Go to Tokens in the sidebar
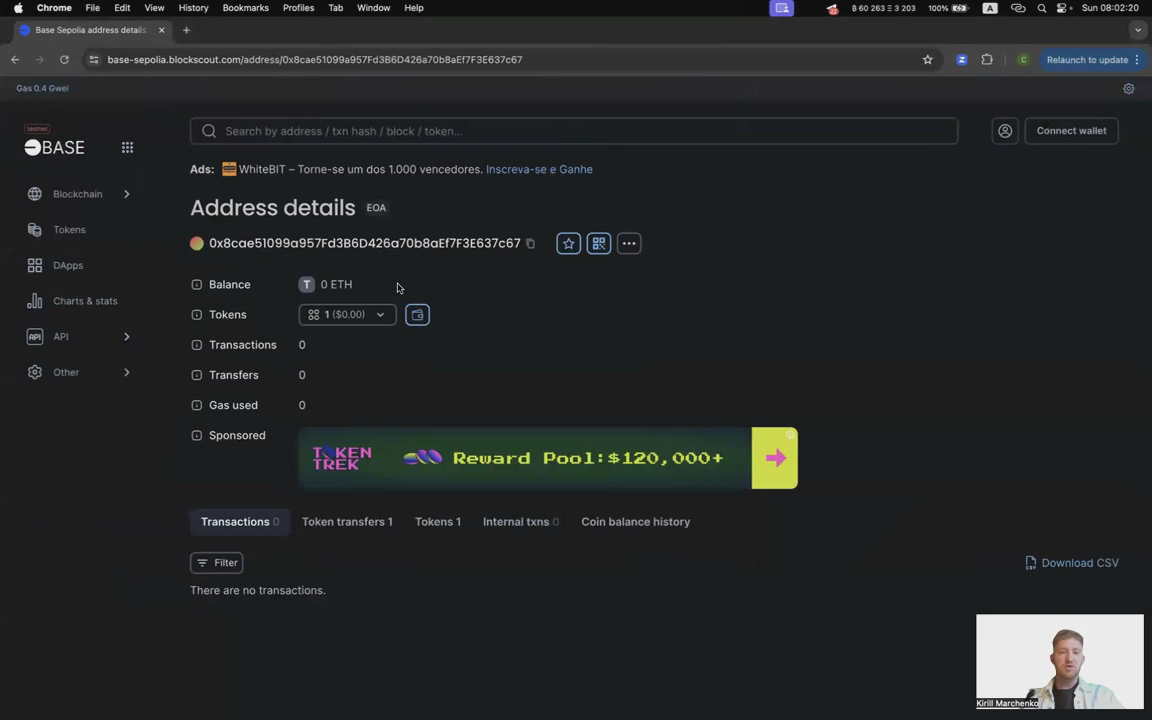 [x=69, y=230]
